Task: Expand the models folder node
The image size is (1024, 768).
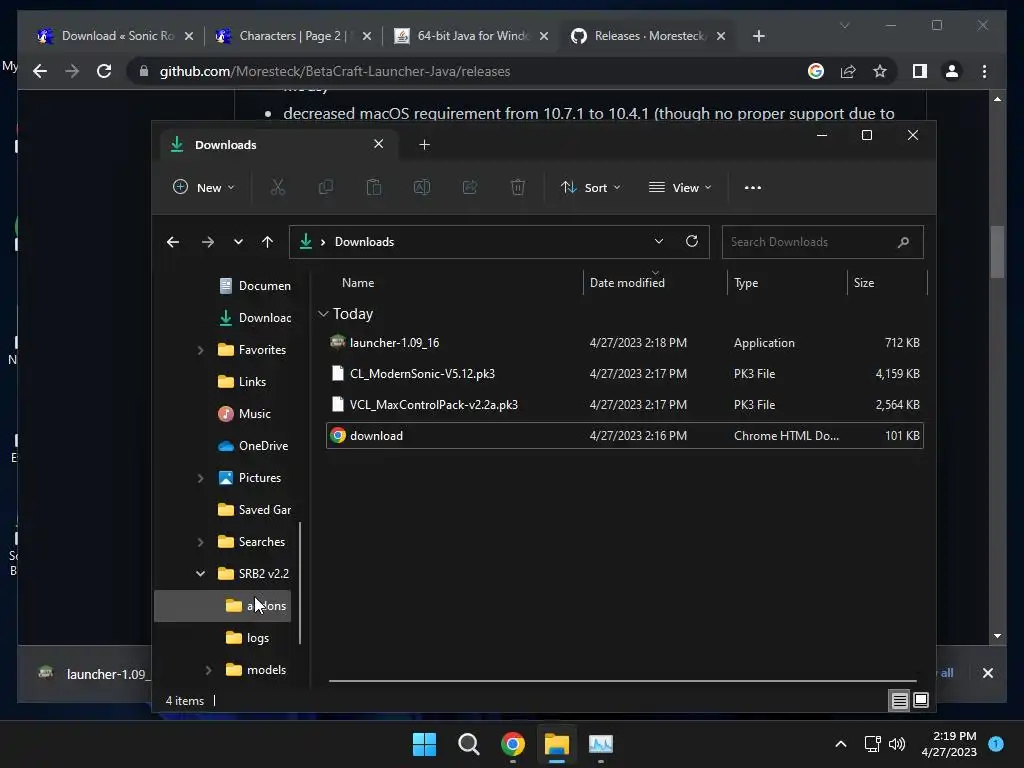Action: pyautogui.click(x=208, y=670)
